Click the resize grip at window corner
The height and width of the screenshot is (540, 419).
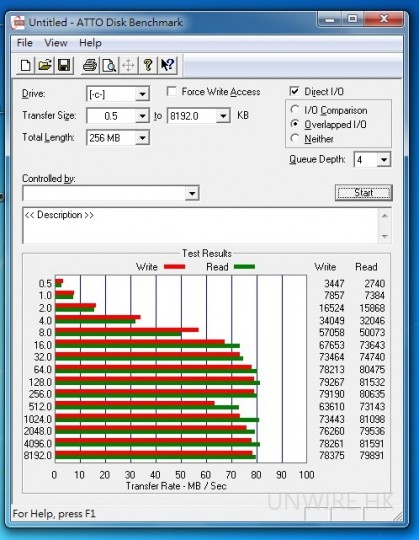tap(398, 516)
